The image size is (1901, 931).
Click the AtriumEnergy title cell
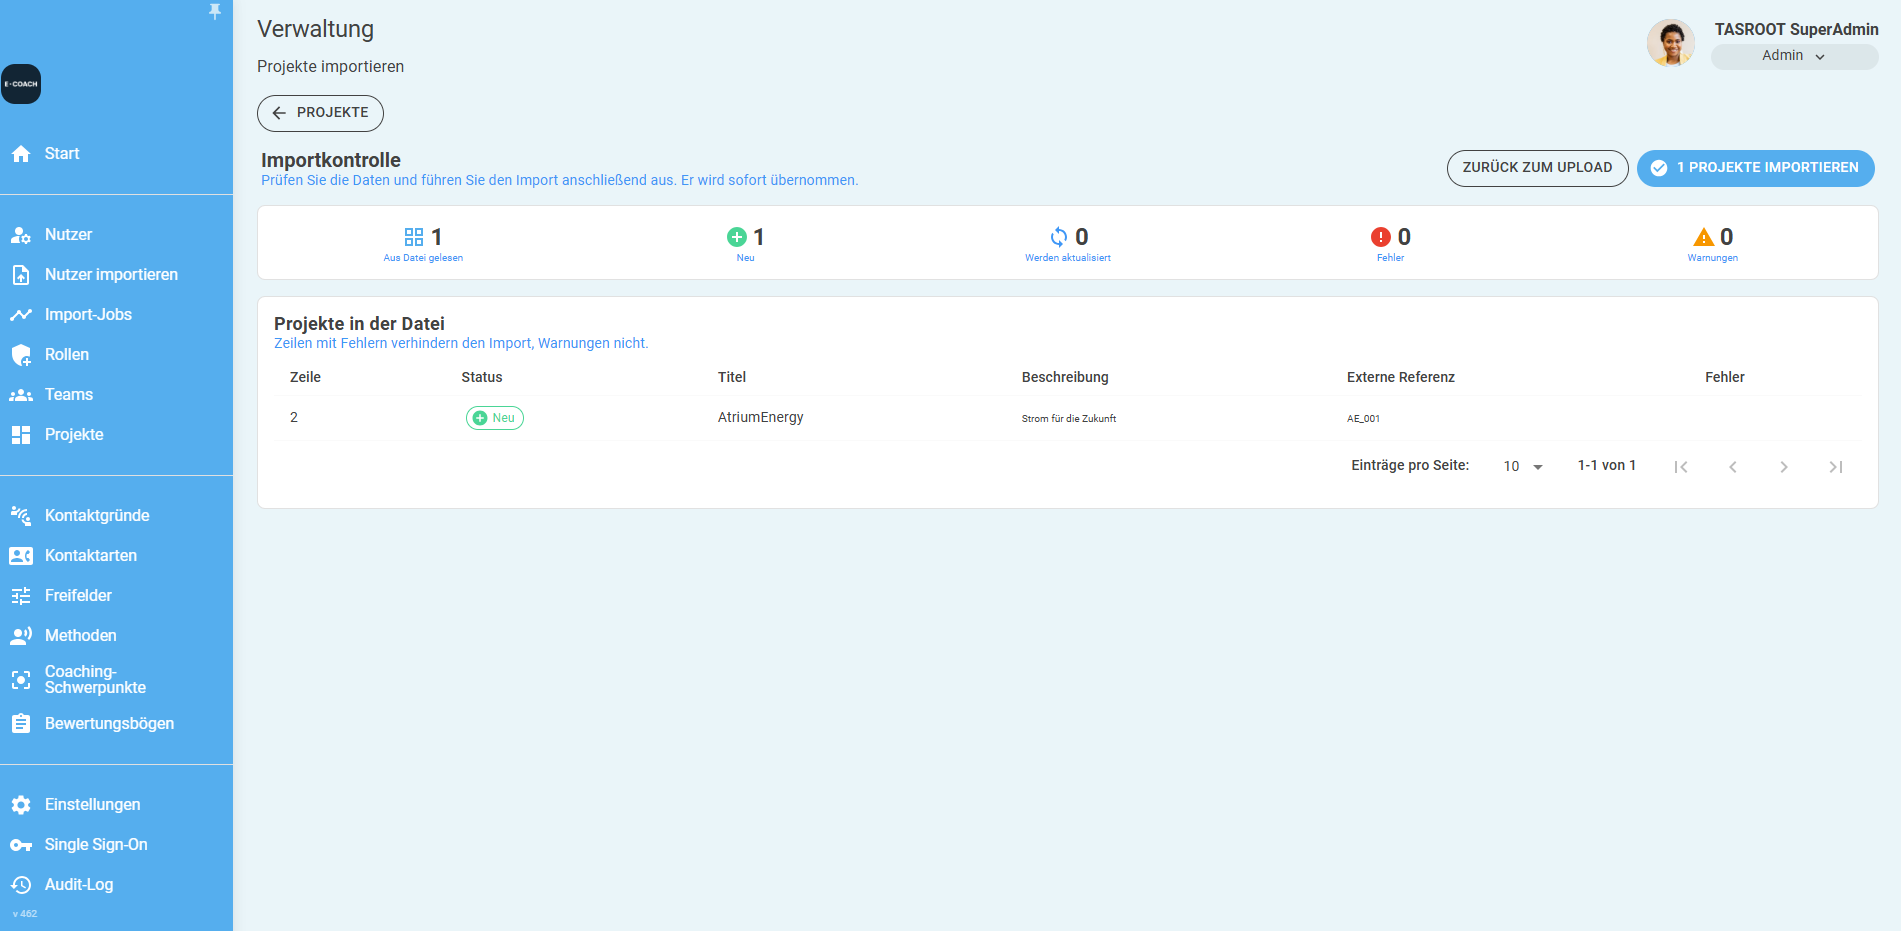tap(761, 418)
